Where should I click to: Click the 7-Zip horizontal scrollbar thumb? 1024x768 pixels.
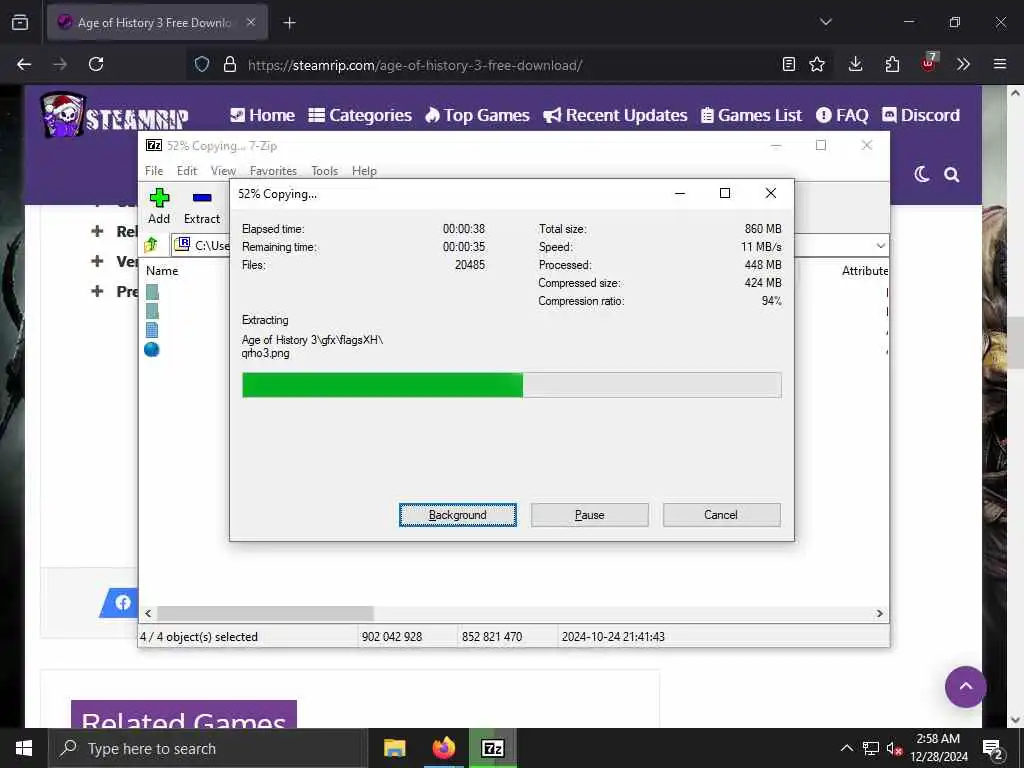pyautogui.click(x=265, y=613)
